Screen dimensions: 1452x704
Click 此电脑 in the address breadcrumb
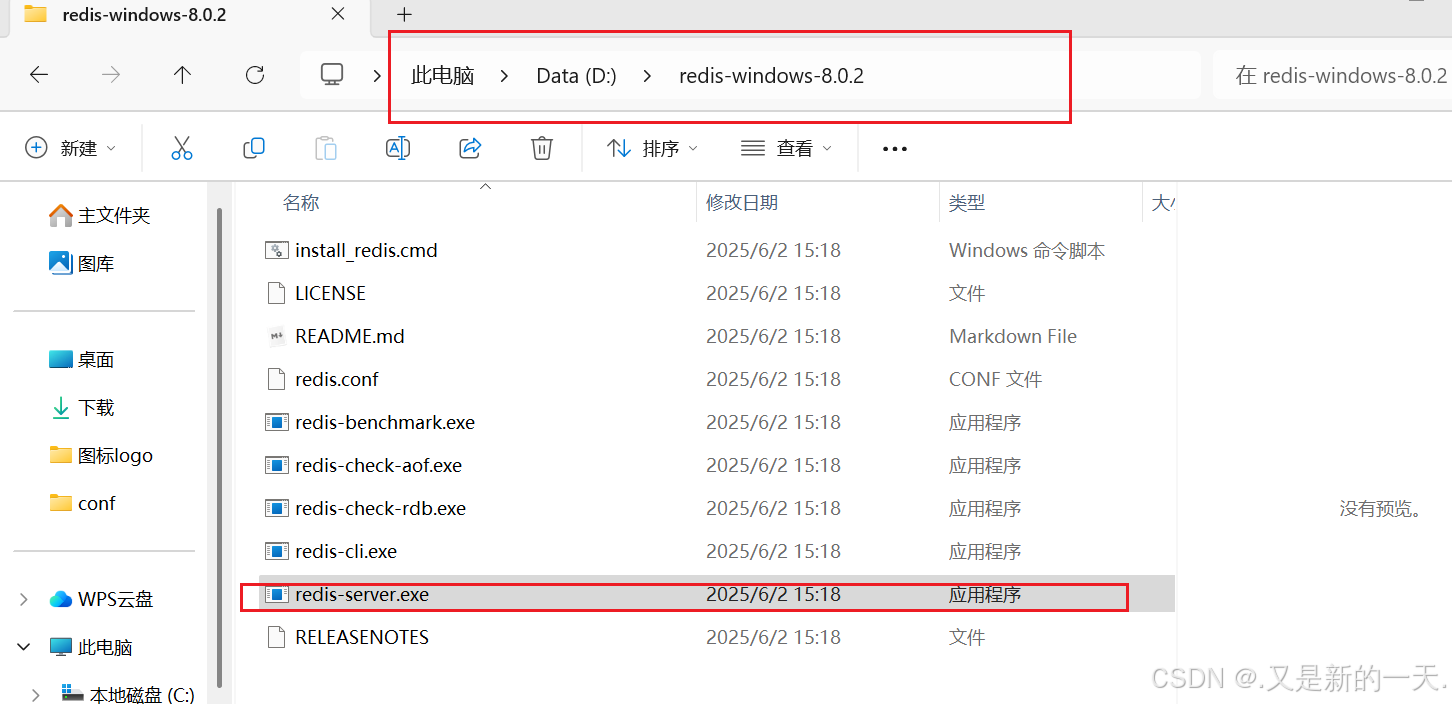click(443, 76)
